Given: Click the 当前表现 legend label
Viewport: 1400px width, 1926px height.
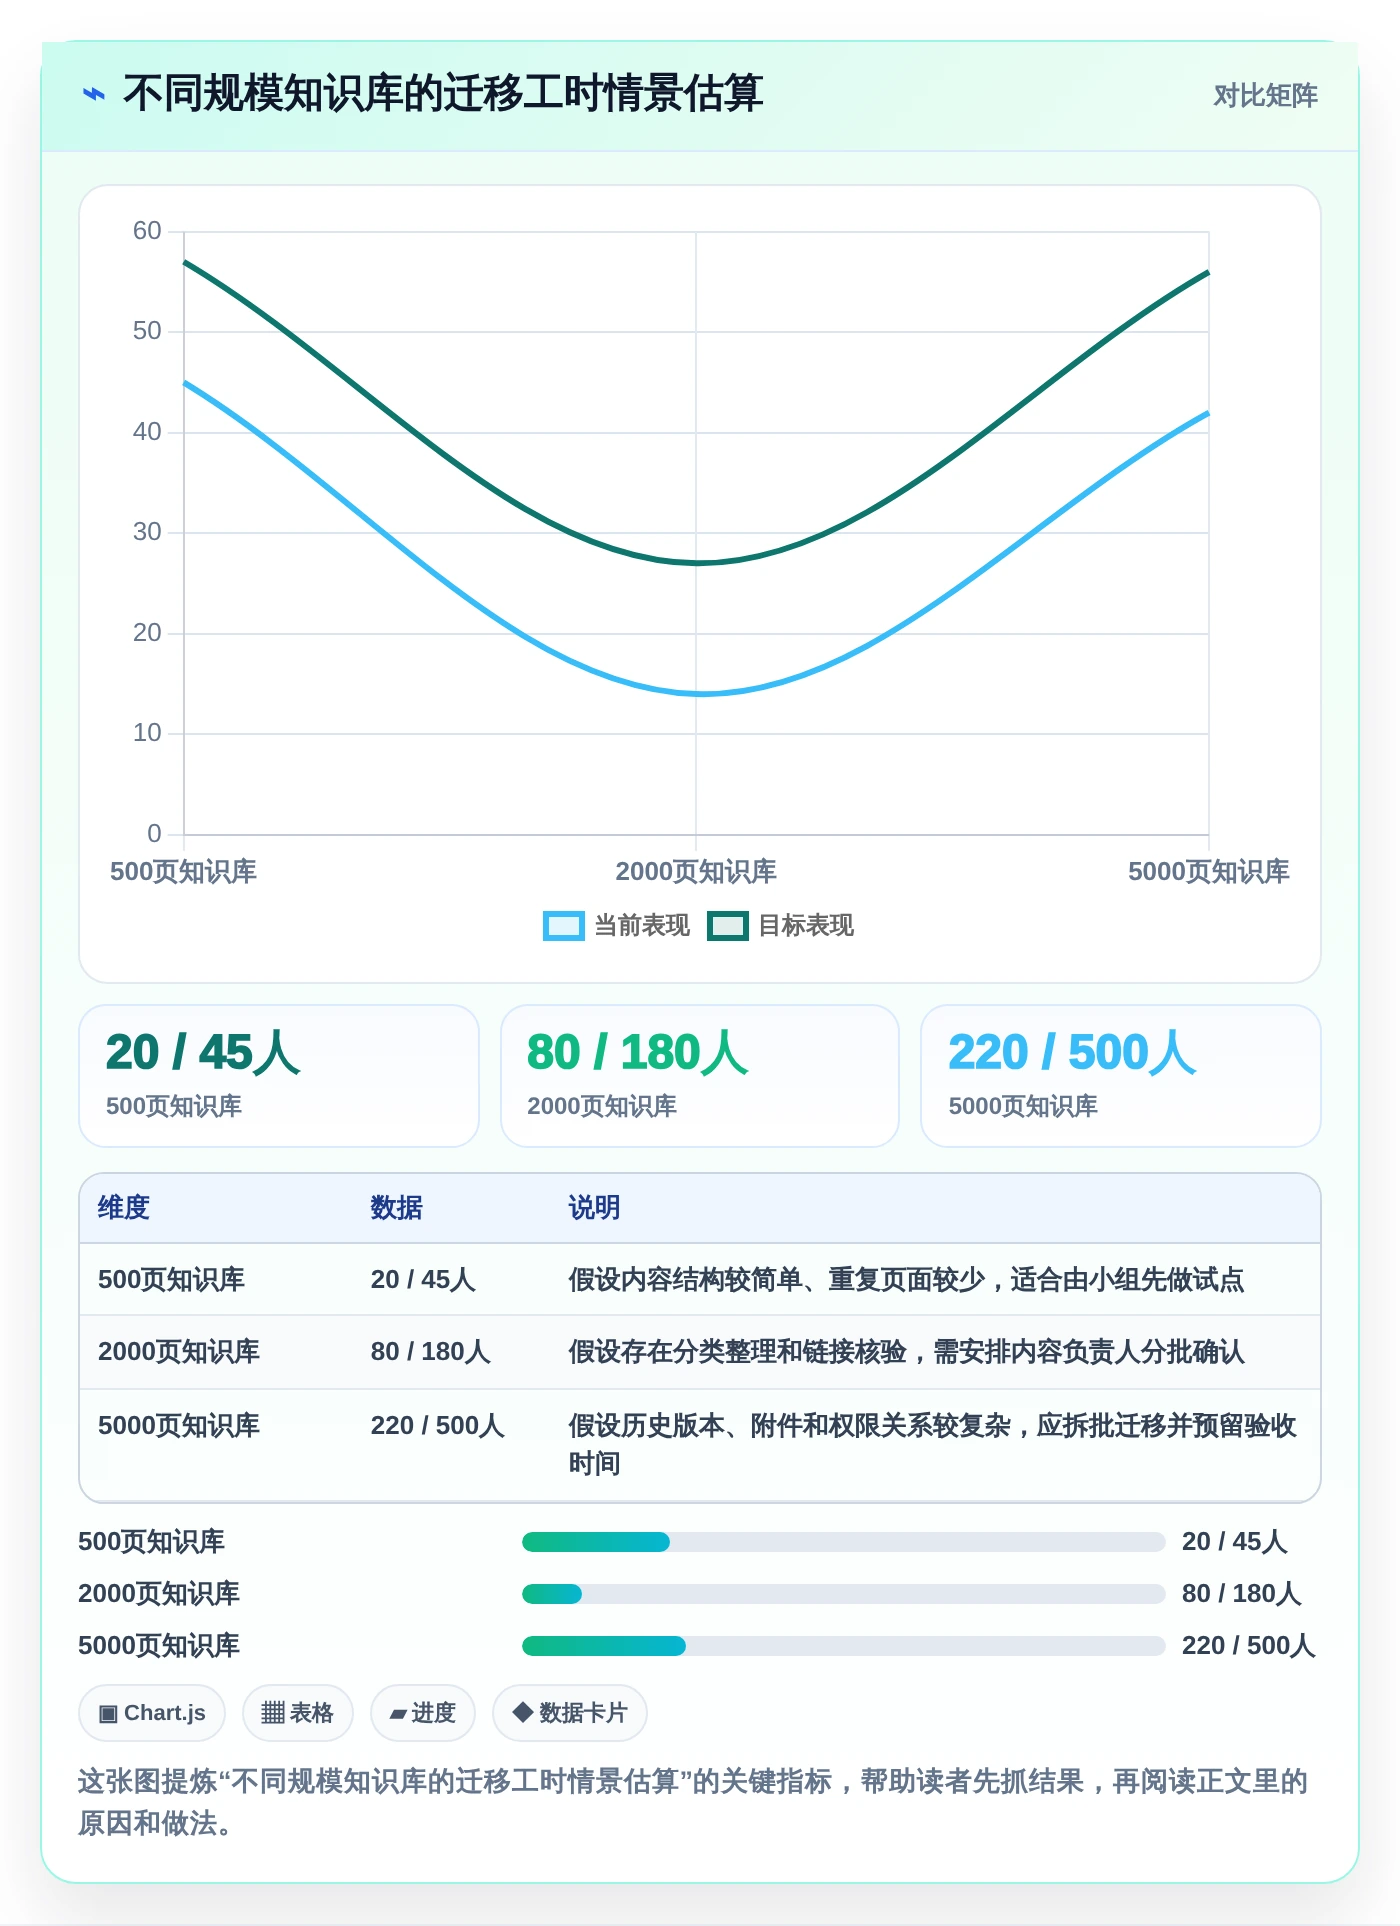Looking at the screenshot, I should click(x=642, y=926).
